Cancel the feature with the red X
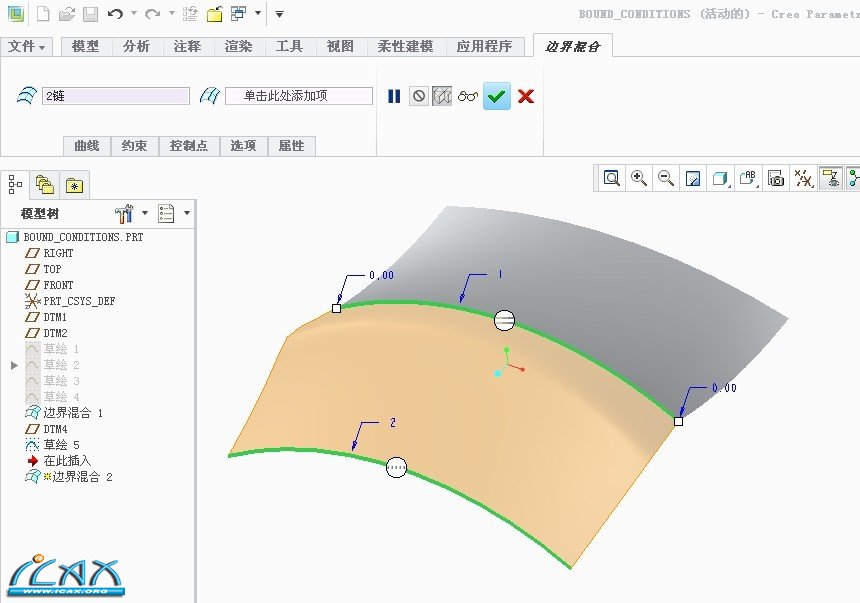The width and height of the screenshot is (860, 603). click(x=526, y=96)
